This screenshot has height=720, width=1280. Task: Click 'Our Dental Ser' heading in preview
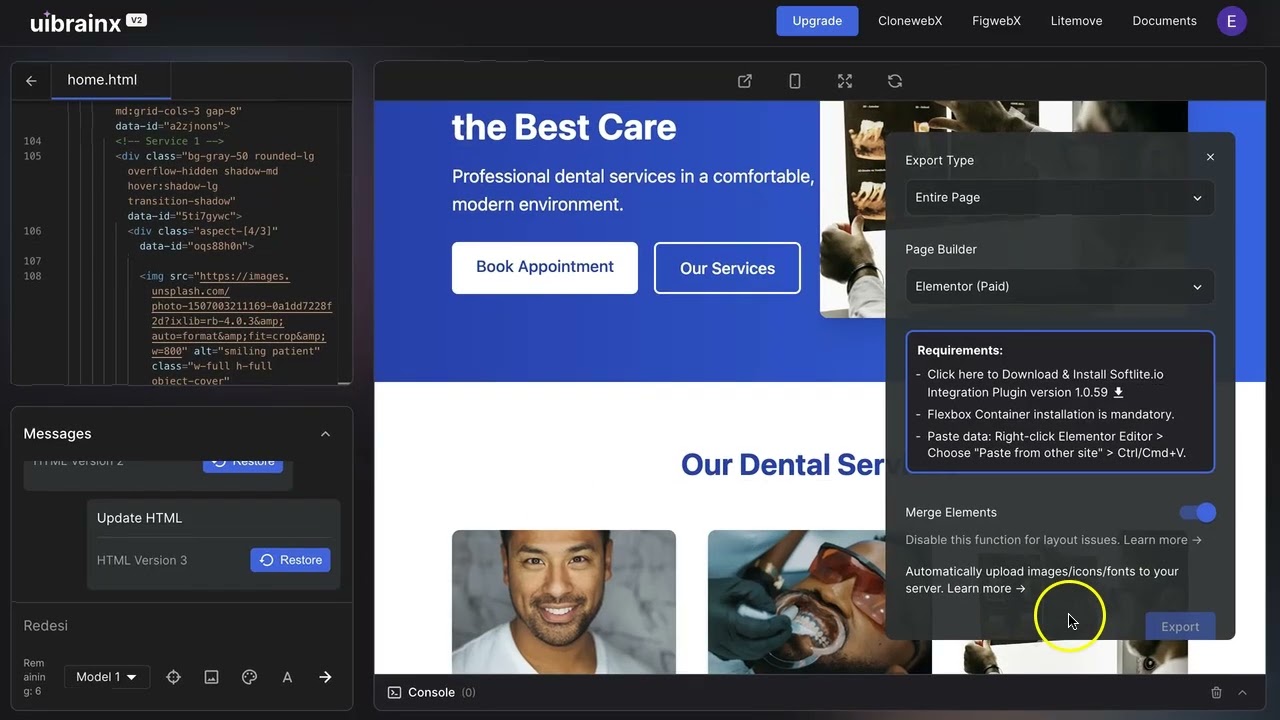pyautogui.click(x=783, y=464)
